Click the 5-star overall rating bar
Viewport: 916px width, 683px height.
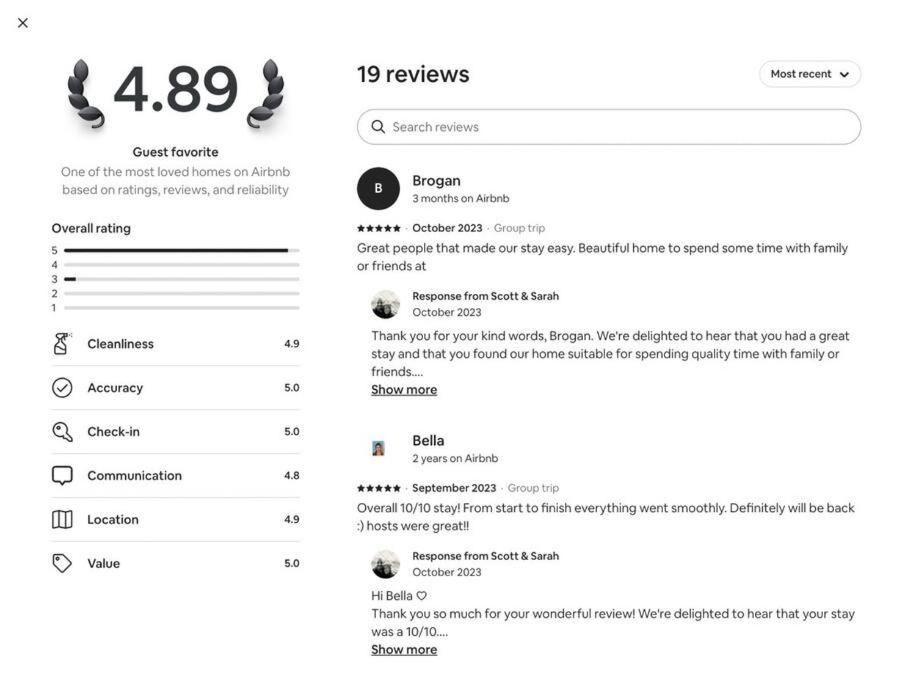pos(182,250)
